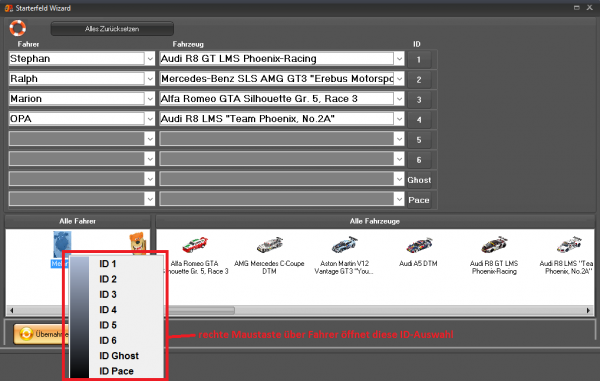Click the vehicle list horizontal scrollbar thumb

(x=201, y=310)
